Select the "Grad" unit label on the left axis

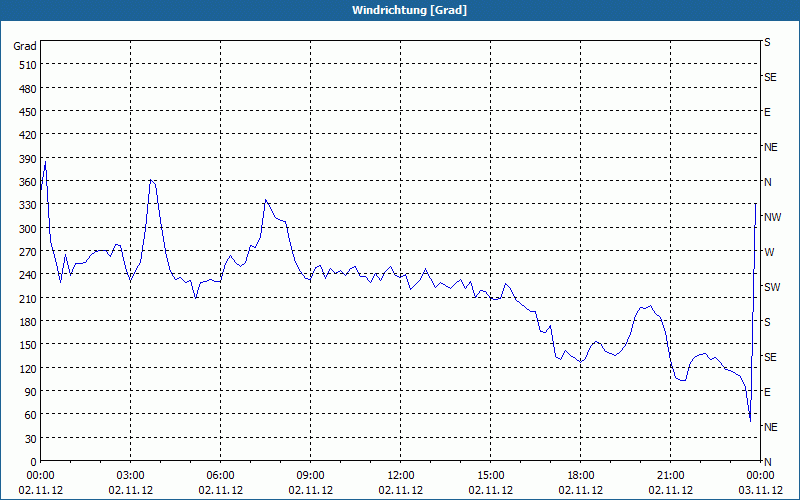[x=25, y=46]
